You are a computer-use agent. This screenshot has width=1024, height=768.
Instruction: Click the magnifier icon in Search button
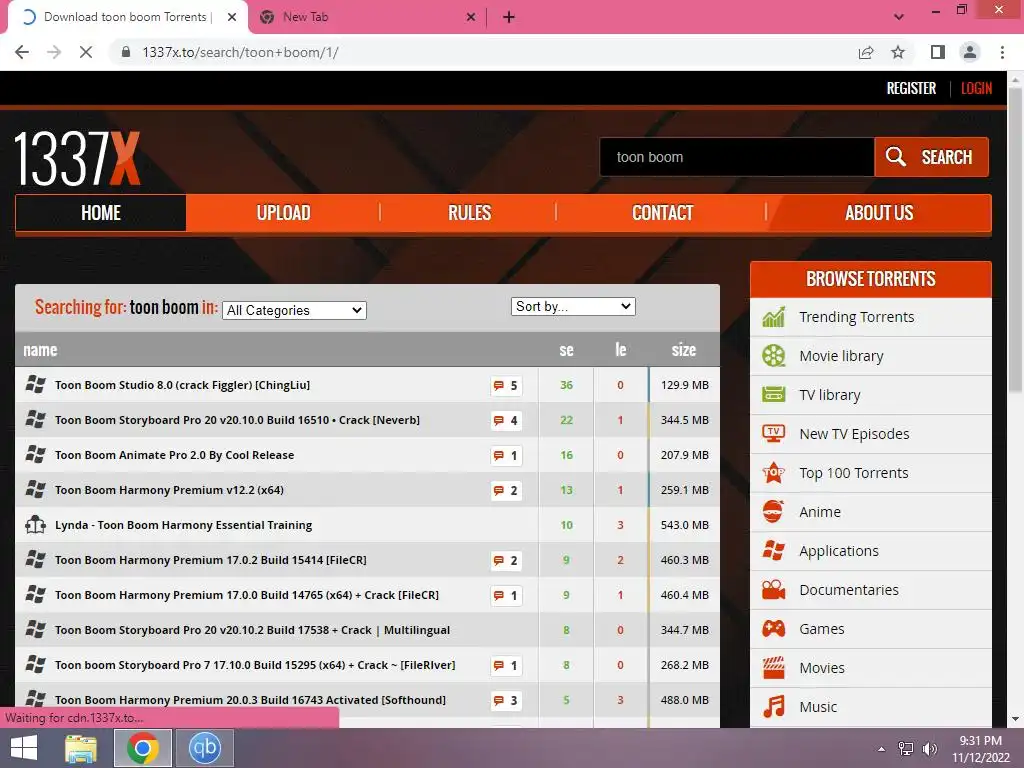[x=895, y=157]
